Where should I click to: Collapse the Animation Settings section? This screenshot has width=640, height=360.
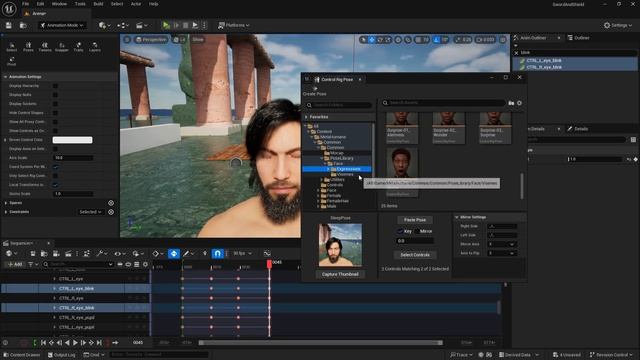click(5, 77)
